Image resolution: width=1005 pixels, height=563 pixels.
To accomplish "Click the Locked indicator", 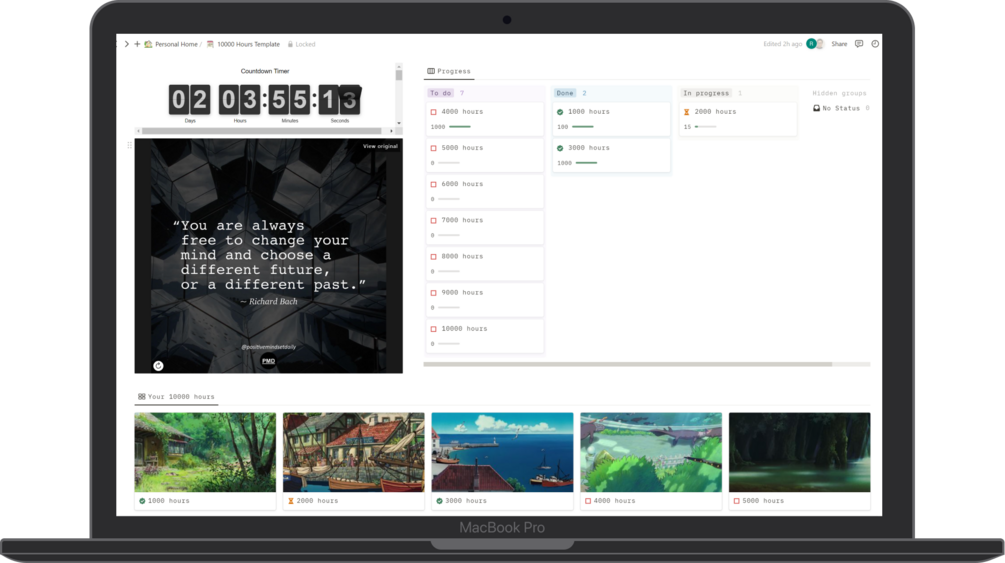I will [301, 44].
